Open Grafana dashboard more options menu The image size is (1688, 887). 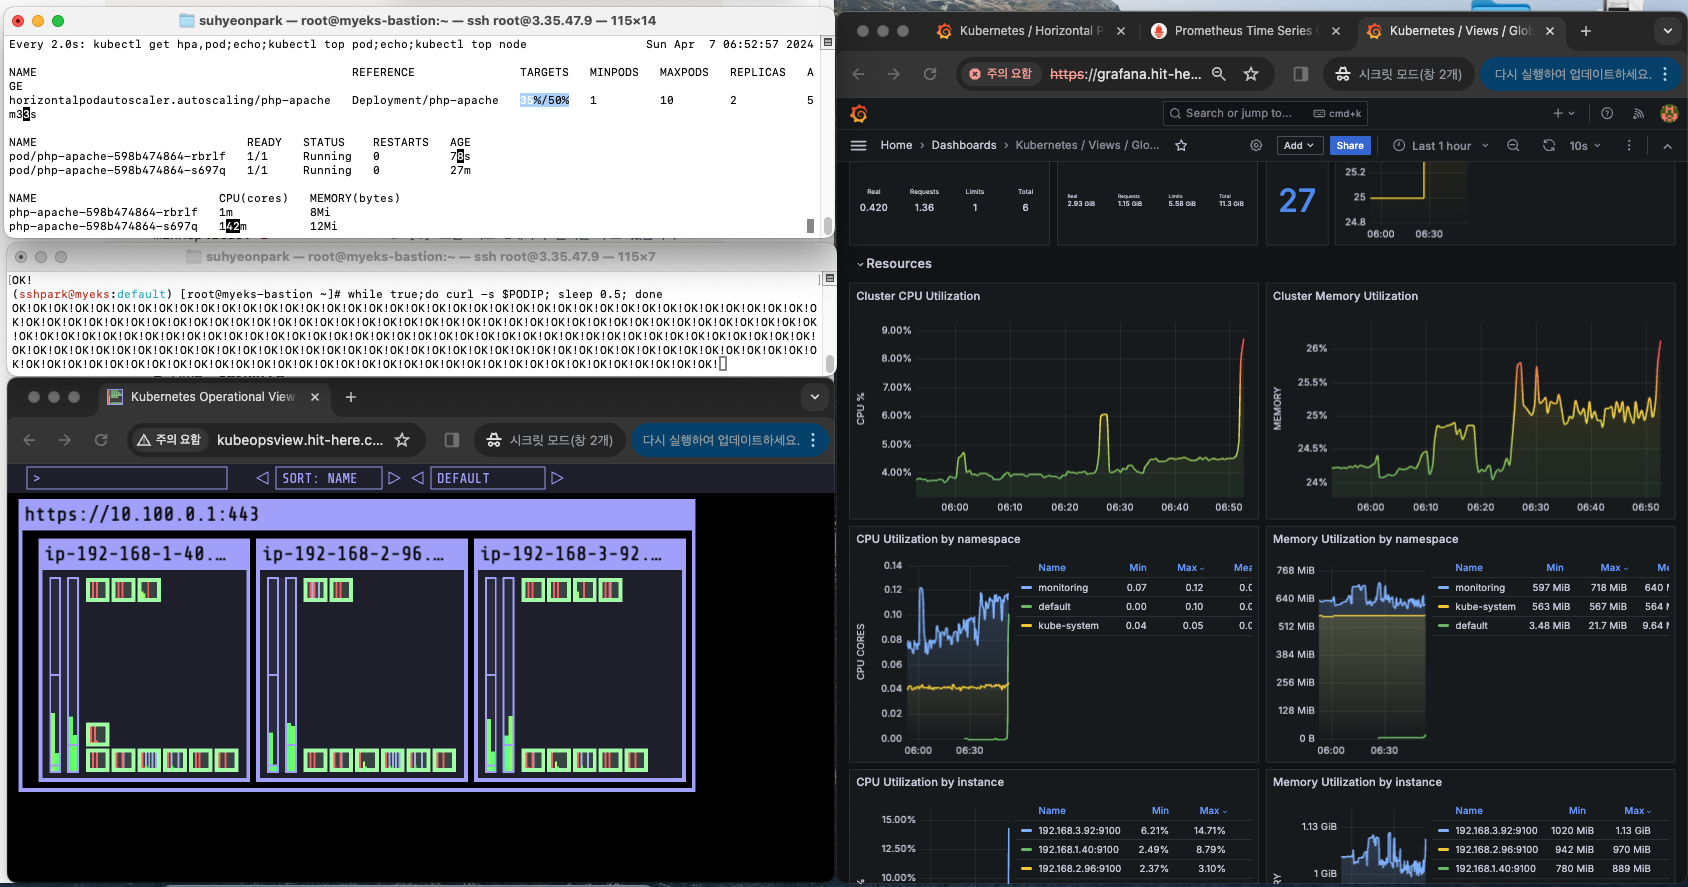1629,145
